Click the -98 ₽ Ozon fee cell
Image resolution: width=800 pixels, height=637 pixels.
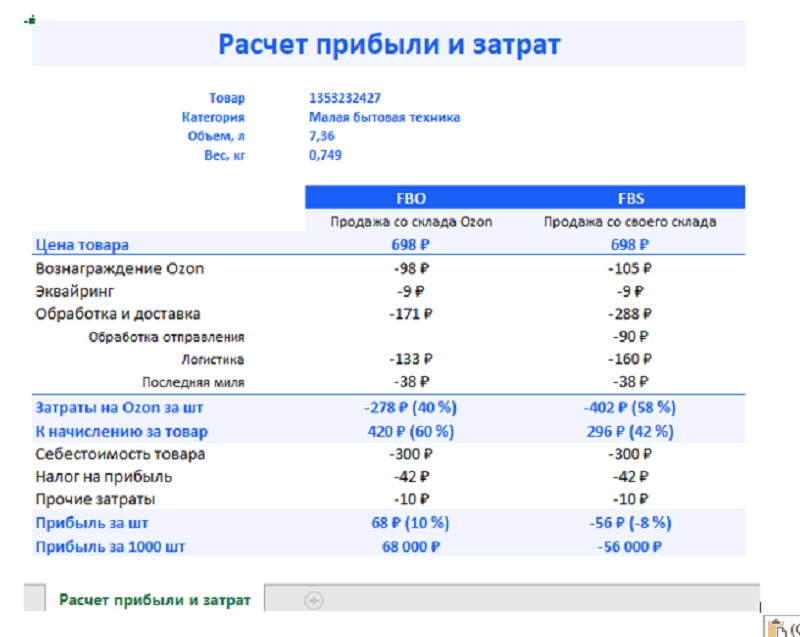click(x=411, y=269)
